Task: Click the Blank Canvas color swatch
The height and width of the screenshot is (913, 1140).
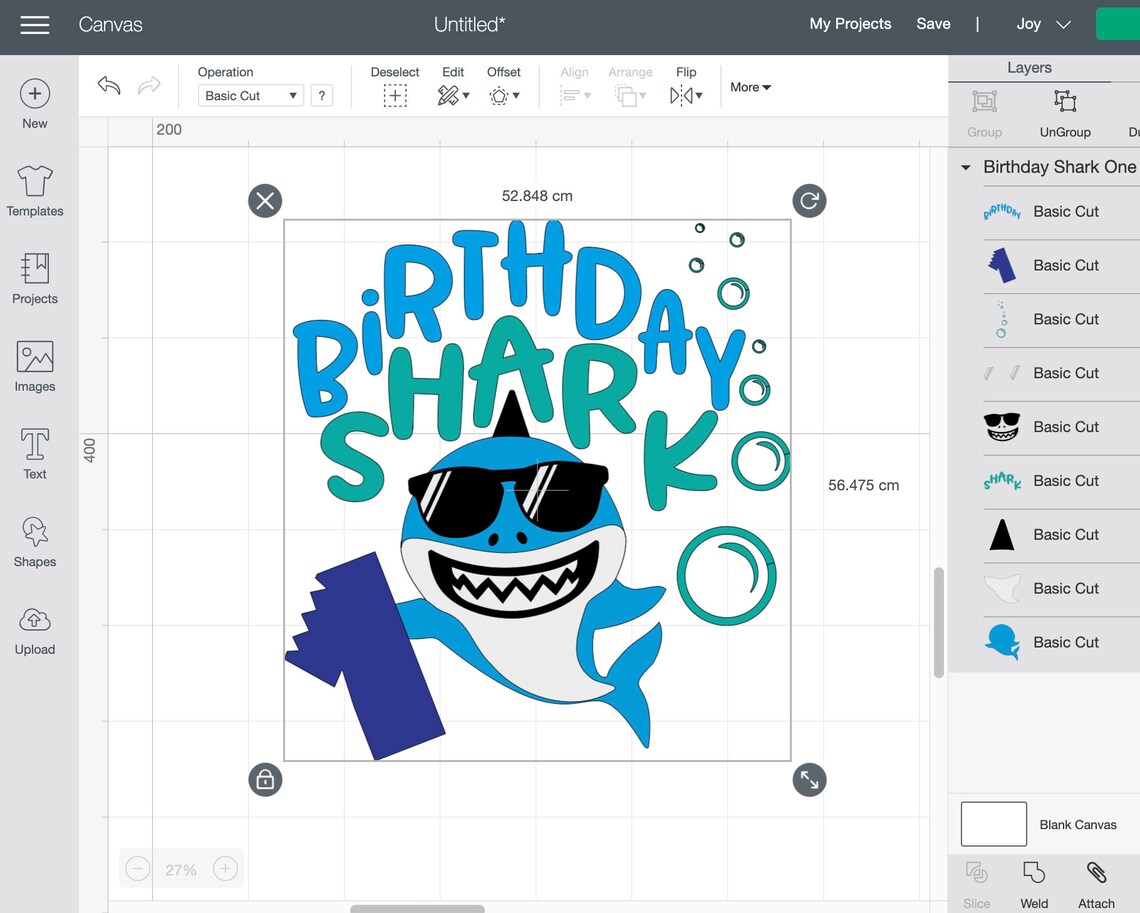Action: pos(993,824)
